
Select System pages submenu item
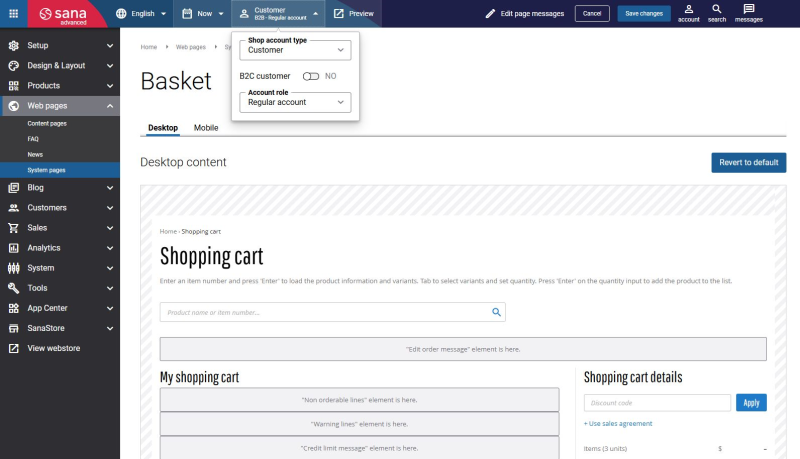(x=60, y=170)
